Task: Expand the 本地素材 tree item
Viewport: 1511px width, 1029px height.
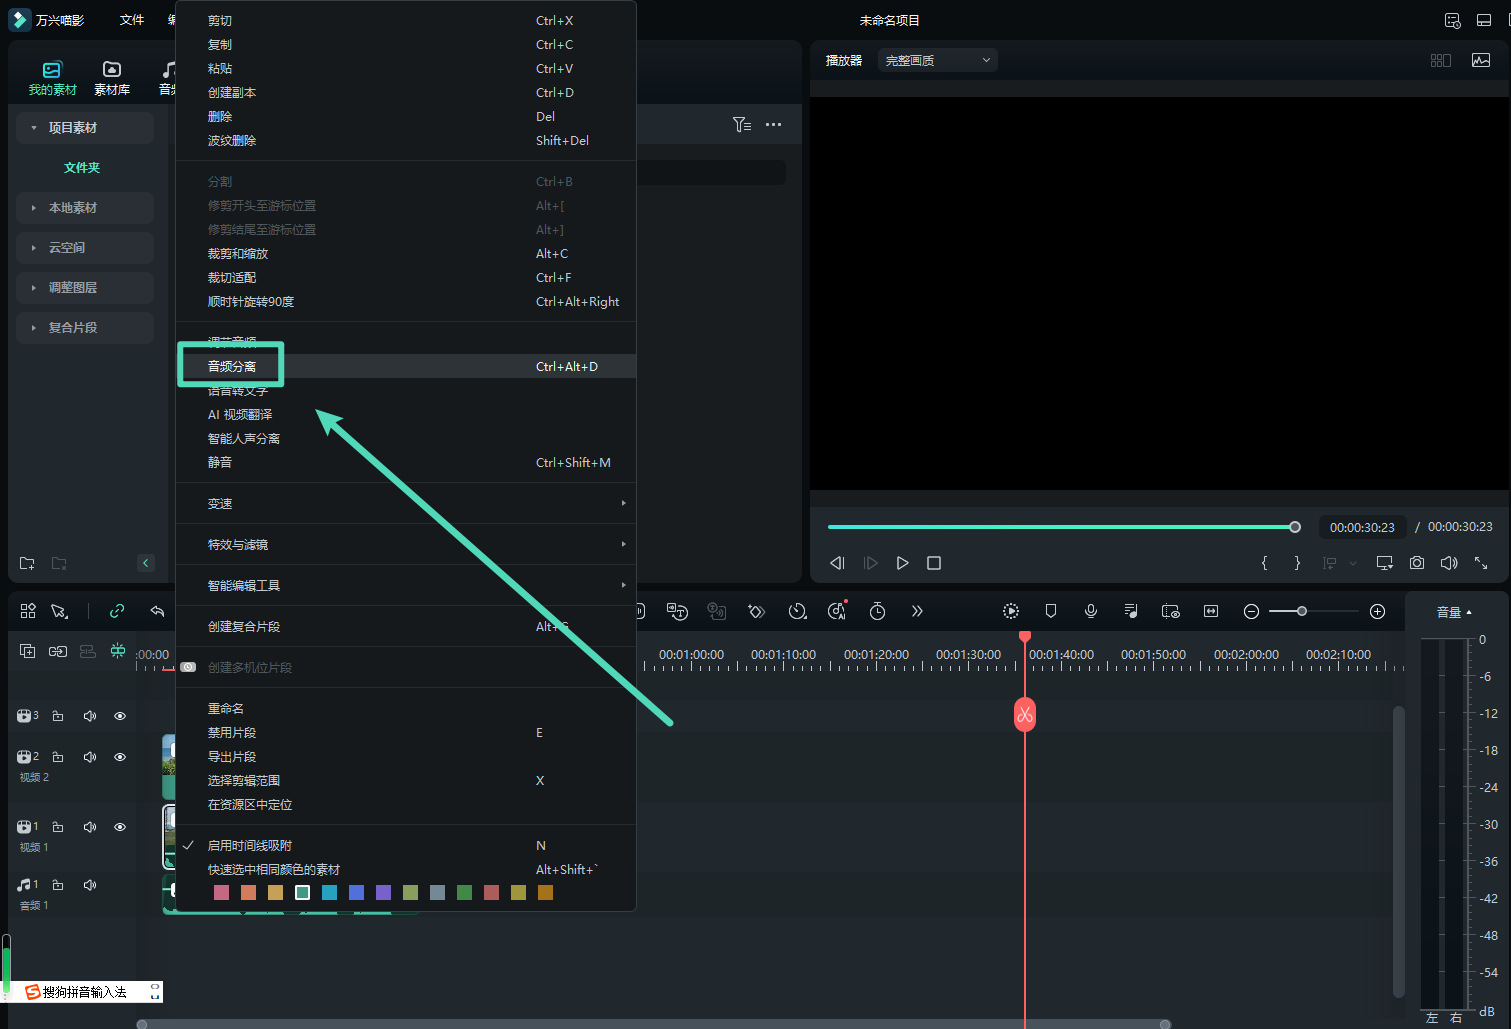Action: pyautogui.click(x=73, y=208)
